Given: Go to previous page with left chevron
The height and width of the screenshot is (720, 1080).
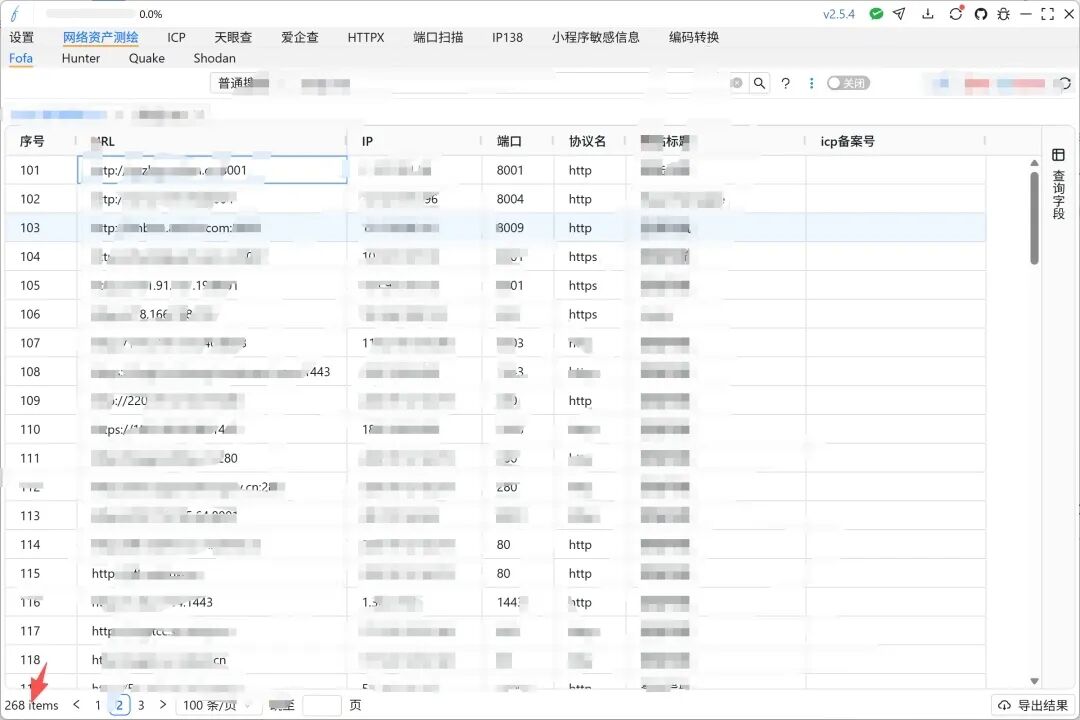Looking at the screenshot, I should (x=76, y=705).
